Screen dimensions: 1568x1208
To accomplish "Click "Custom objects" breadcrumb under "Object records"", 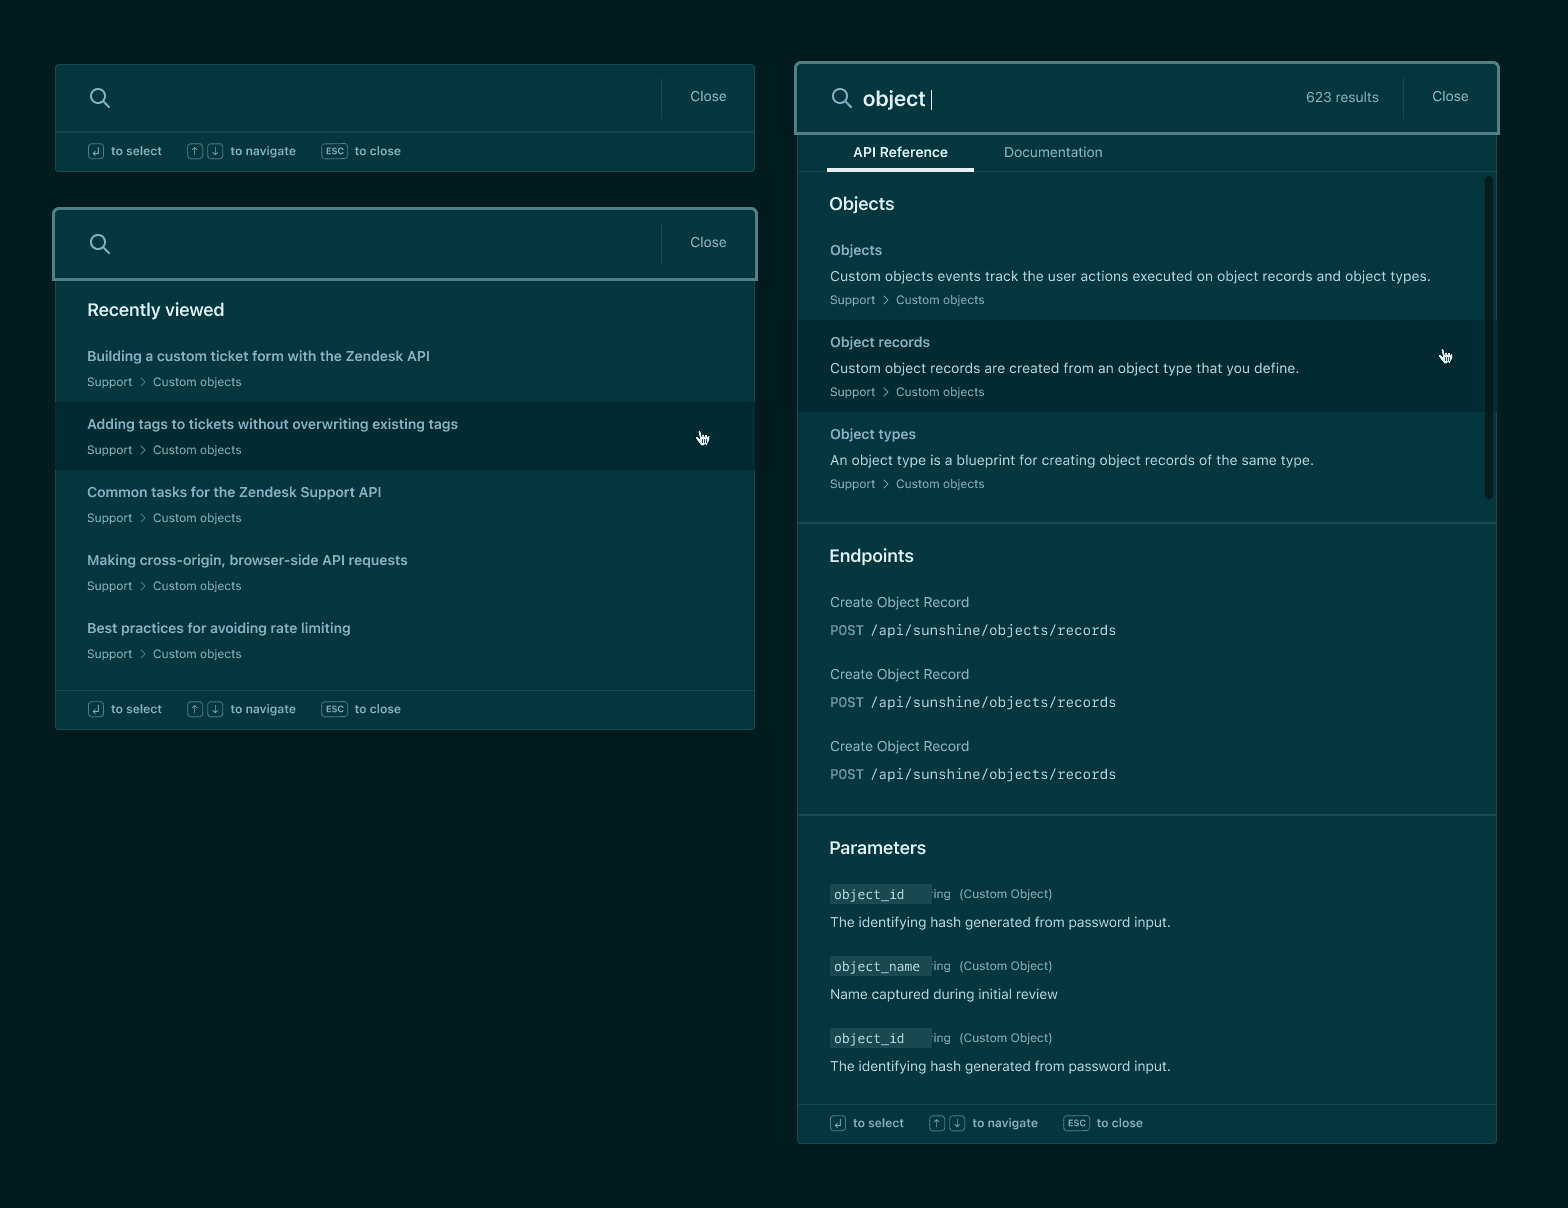I will tap(940, 392).
